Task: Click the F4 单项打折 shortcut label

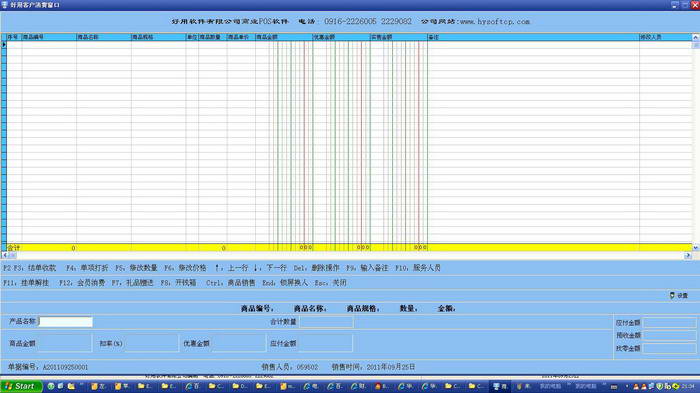Action: point(87,268)
